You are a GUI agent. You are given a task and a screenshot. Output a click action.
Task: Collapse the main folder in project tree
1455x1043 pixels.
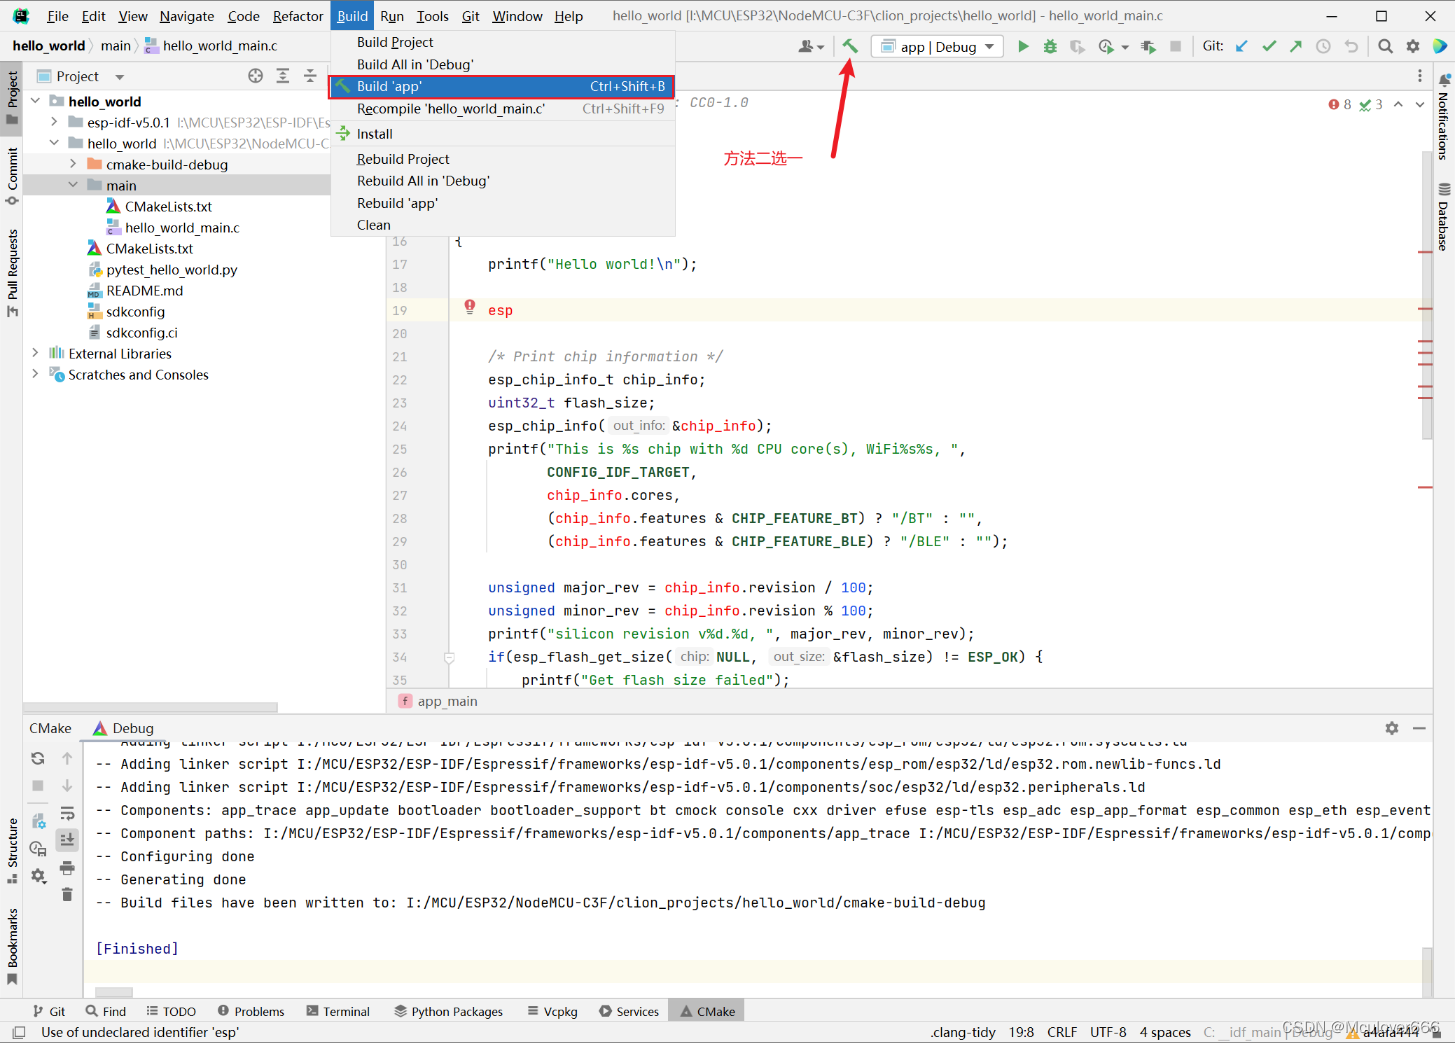point(73,185)
